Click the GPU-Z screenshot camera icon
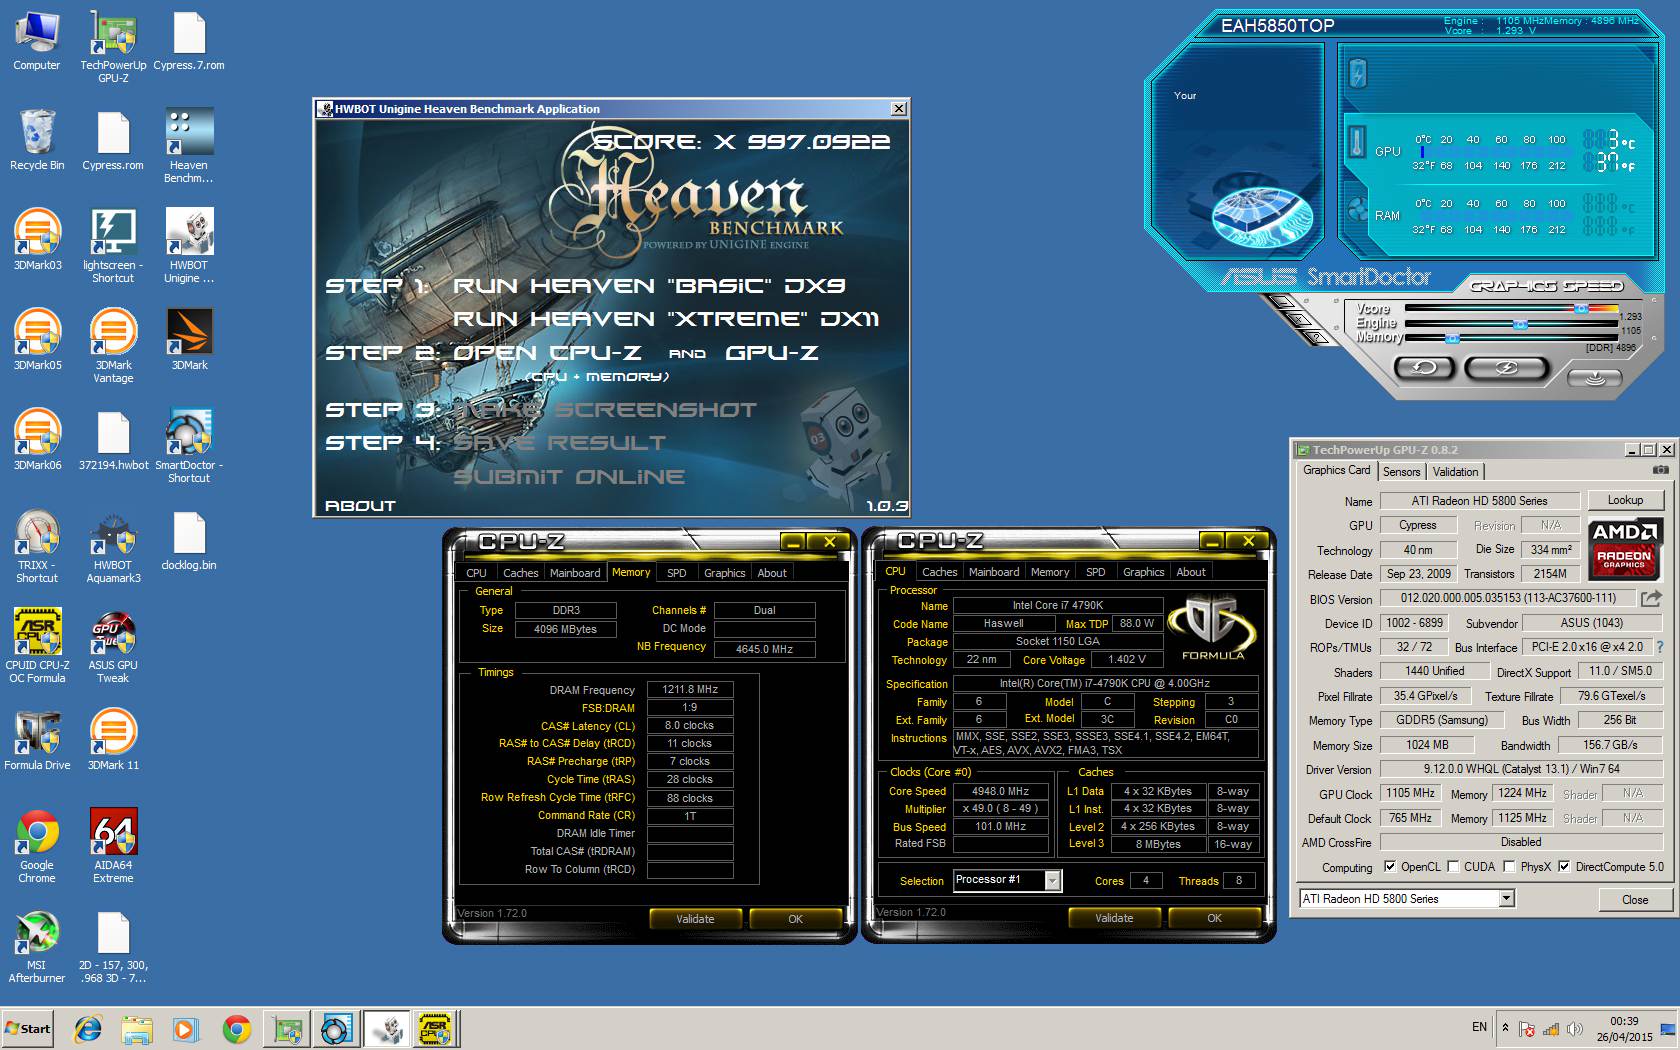This screenshot has width=1680, height=1050. tap(1661, 470)
